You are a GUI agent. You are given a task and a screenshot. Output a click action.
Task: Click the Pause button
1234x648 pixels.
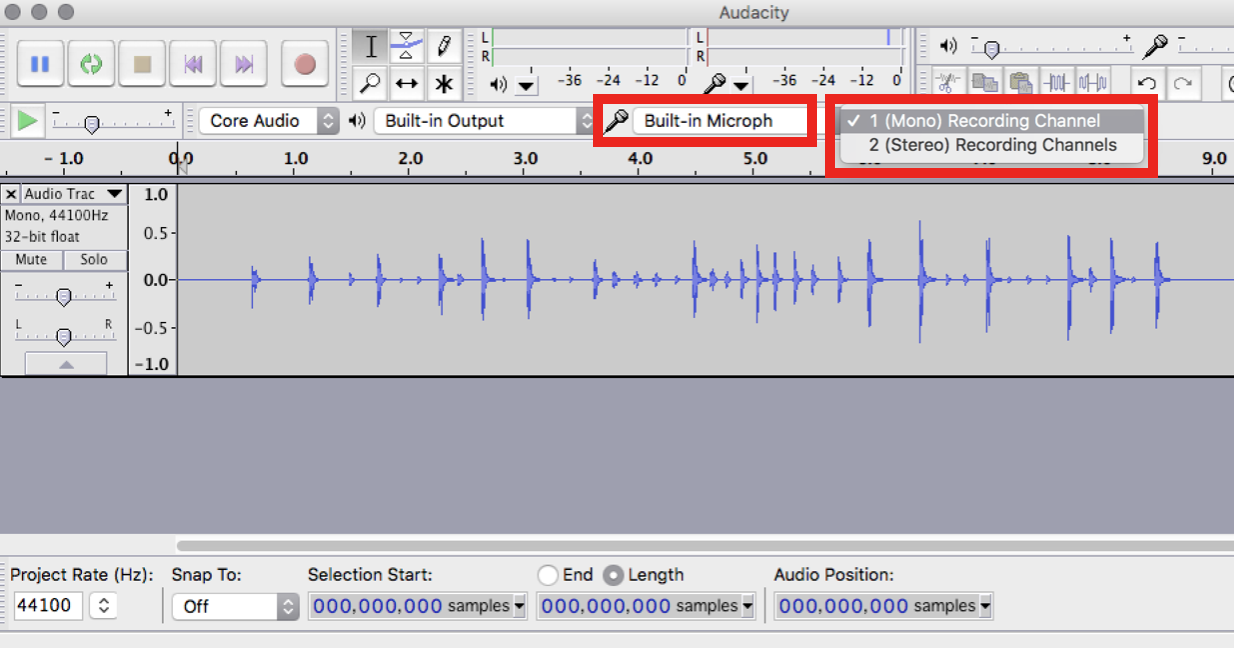(40, 65)
